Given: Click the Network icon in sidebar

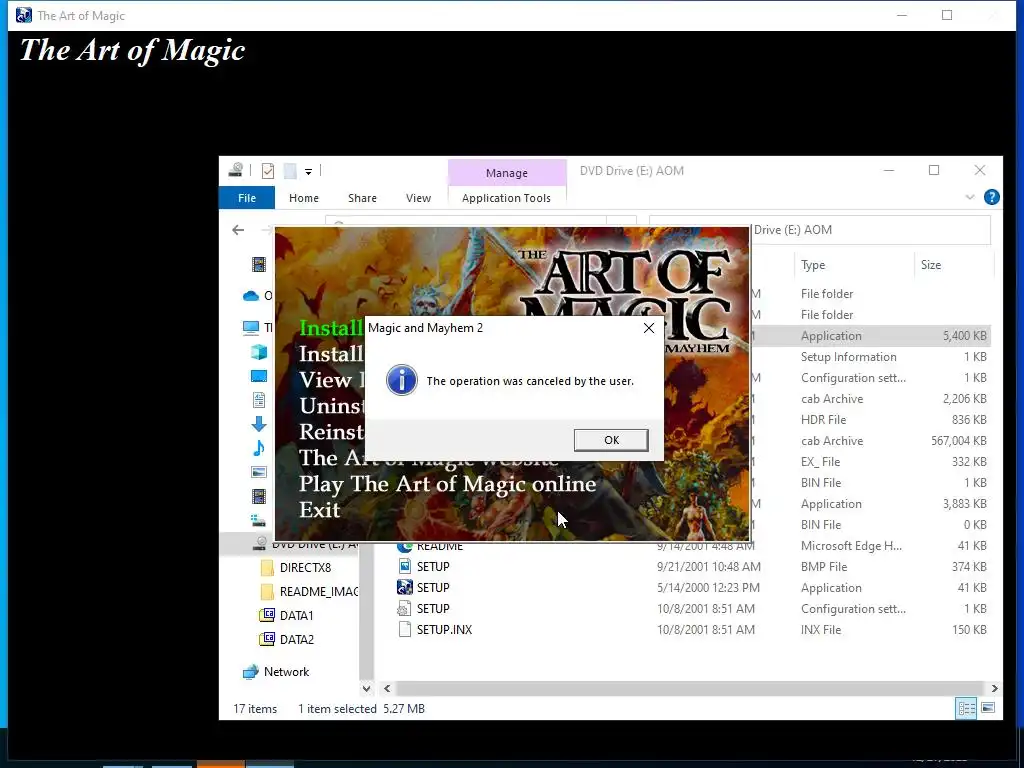Looking at the screenshot, I should tap(251, 671).
